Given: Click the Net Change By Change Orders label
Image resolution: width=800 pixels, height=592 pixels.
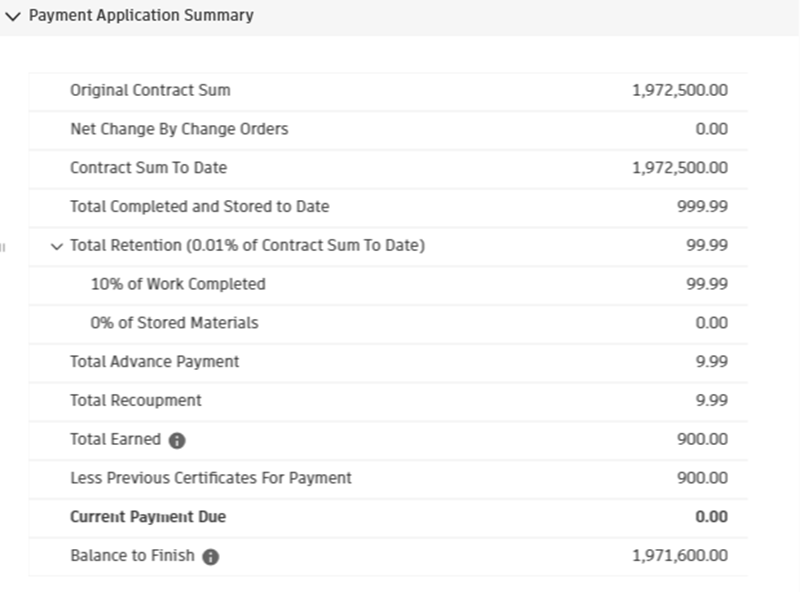Looking at the screenshot, I should (179, 129).
